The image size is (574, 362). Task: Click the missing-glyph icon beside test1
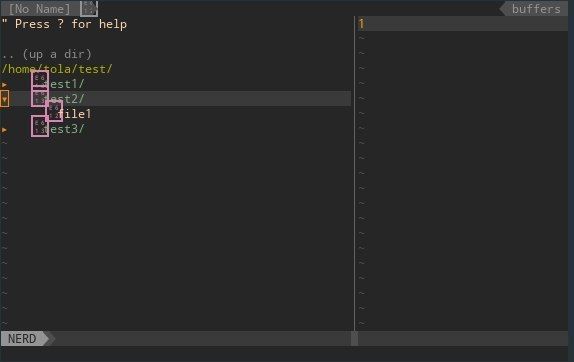tap(40, 81)
